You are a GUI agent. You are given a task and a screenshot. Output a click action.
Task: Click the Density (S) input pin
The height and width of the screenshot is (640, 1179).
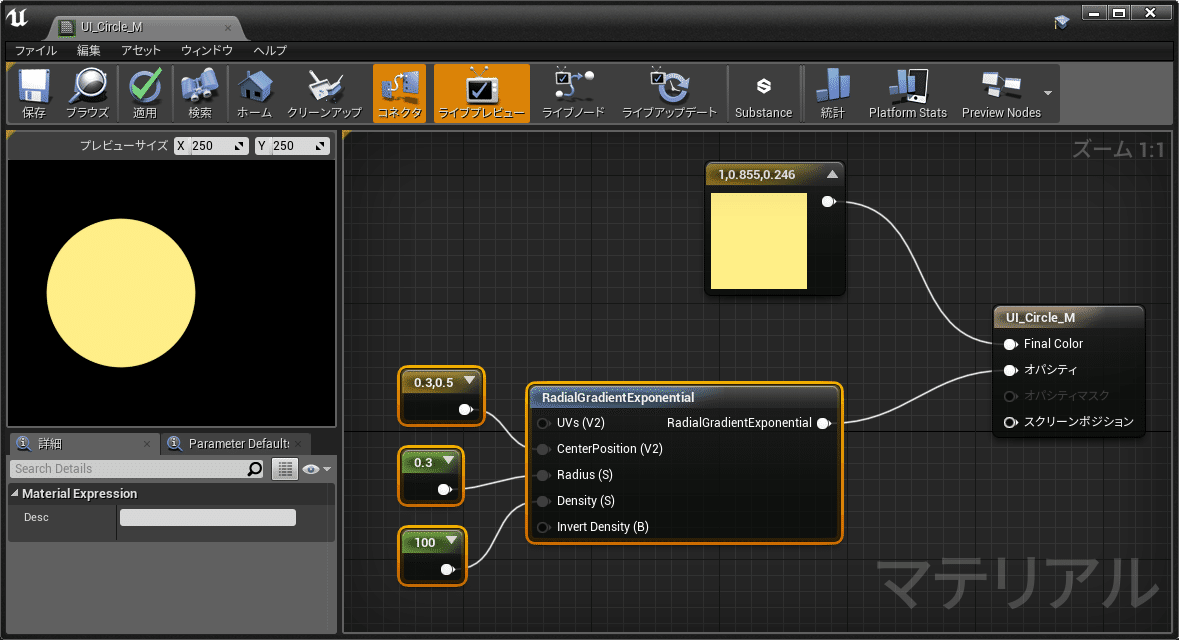(543, 502)
